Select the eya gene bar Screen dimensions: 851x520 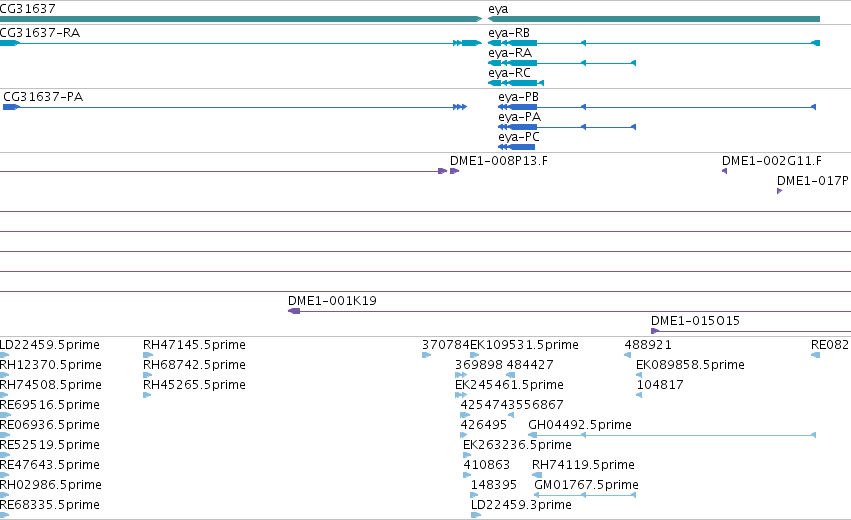point(653,19)
